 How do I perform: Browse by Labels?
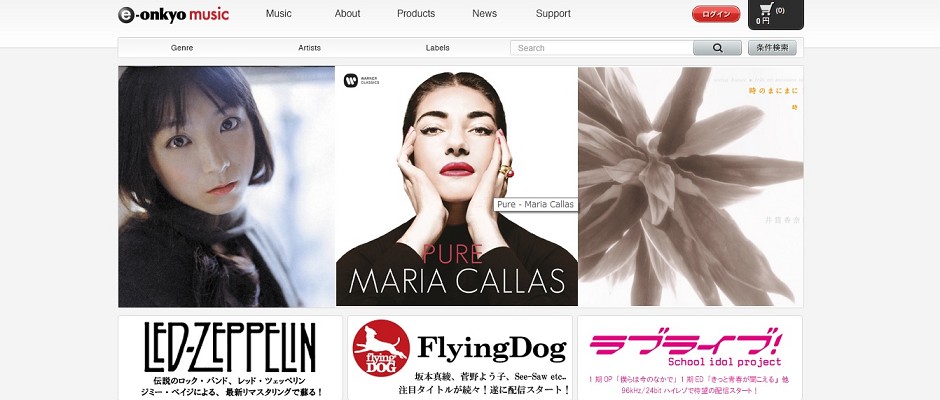point(438,48)
